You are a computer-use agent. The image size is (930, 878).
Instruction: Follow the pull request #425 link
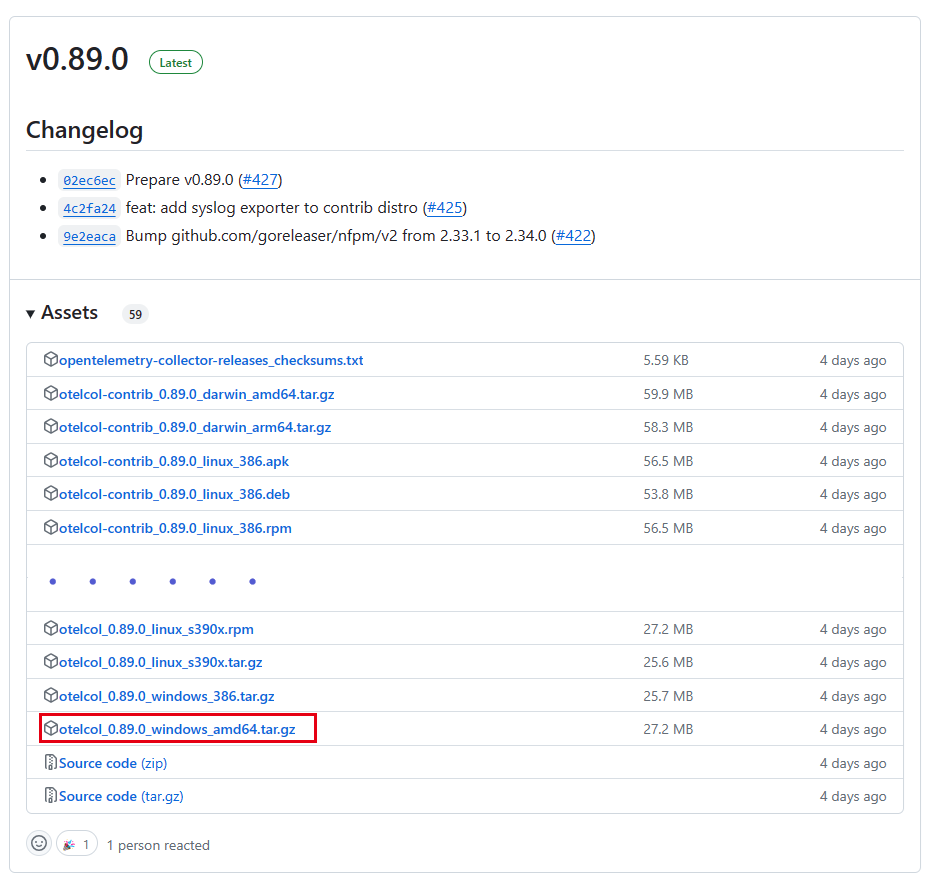point(445,208)
